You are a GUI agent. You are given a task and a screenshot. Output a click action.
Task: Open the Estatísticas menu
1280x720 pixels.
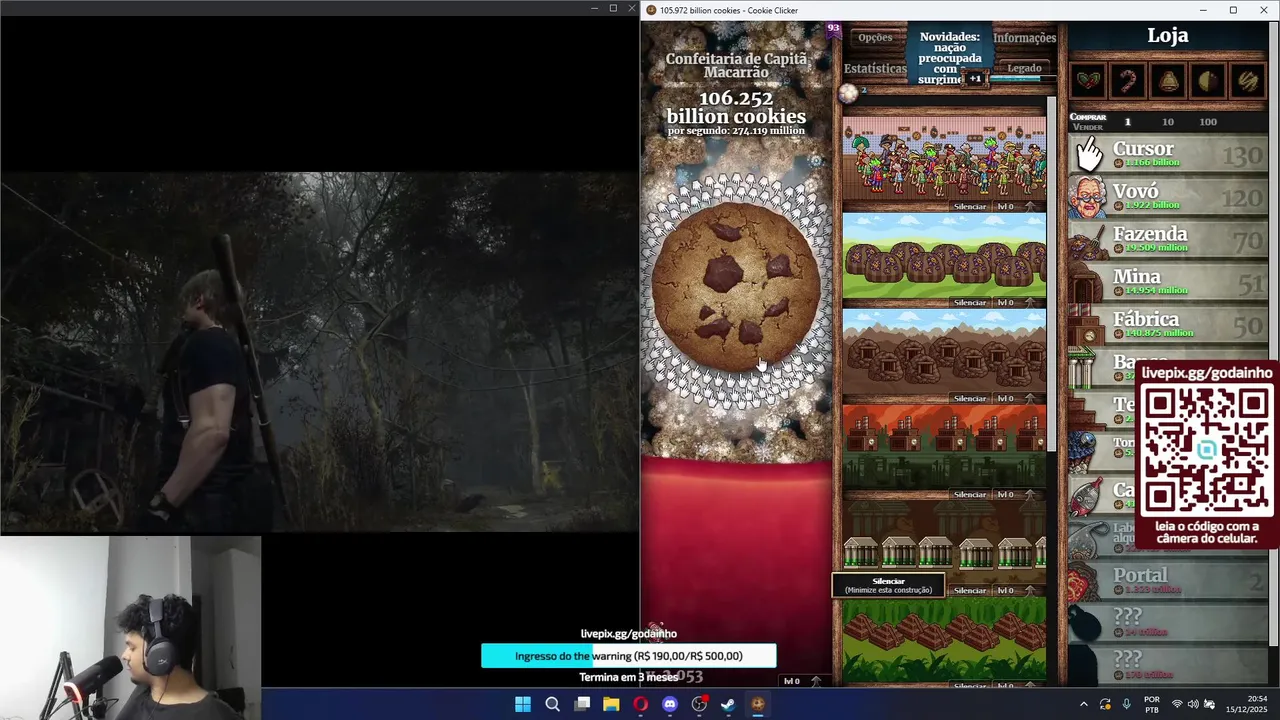tap(875, 69)
